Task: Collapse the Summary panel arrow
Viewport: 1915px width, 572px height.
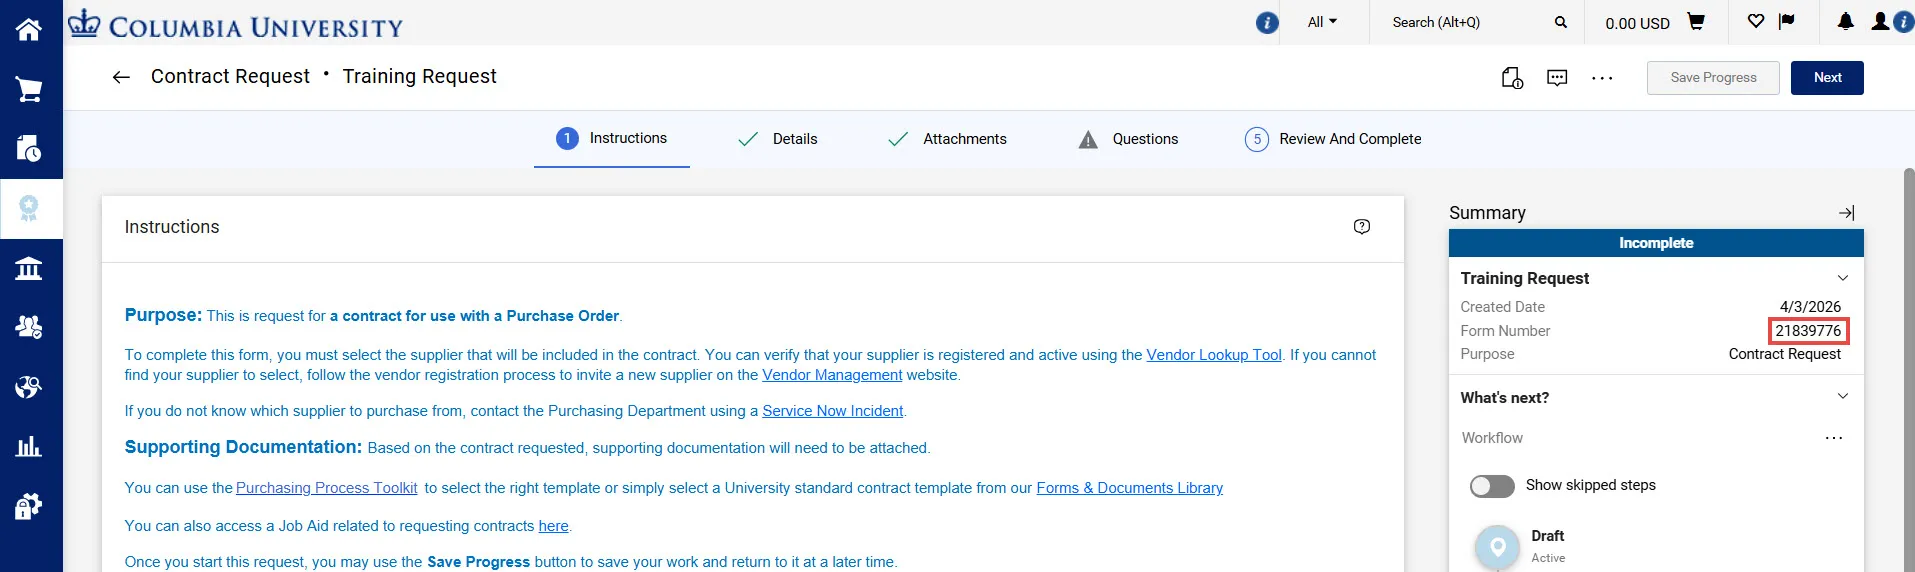Action: (1846, 213)
